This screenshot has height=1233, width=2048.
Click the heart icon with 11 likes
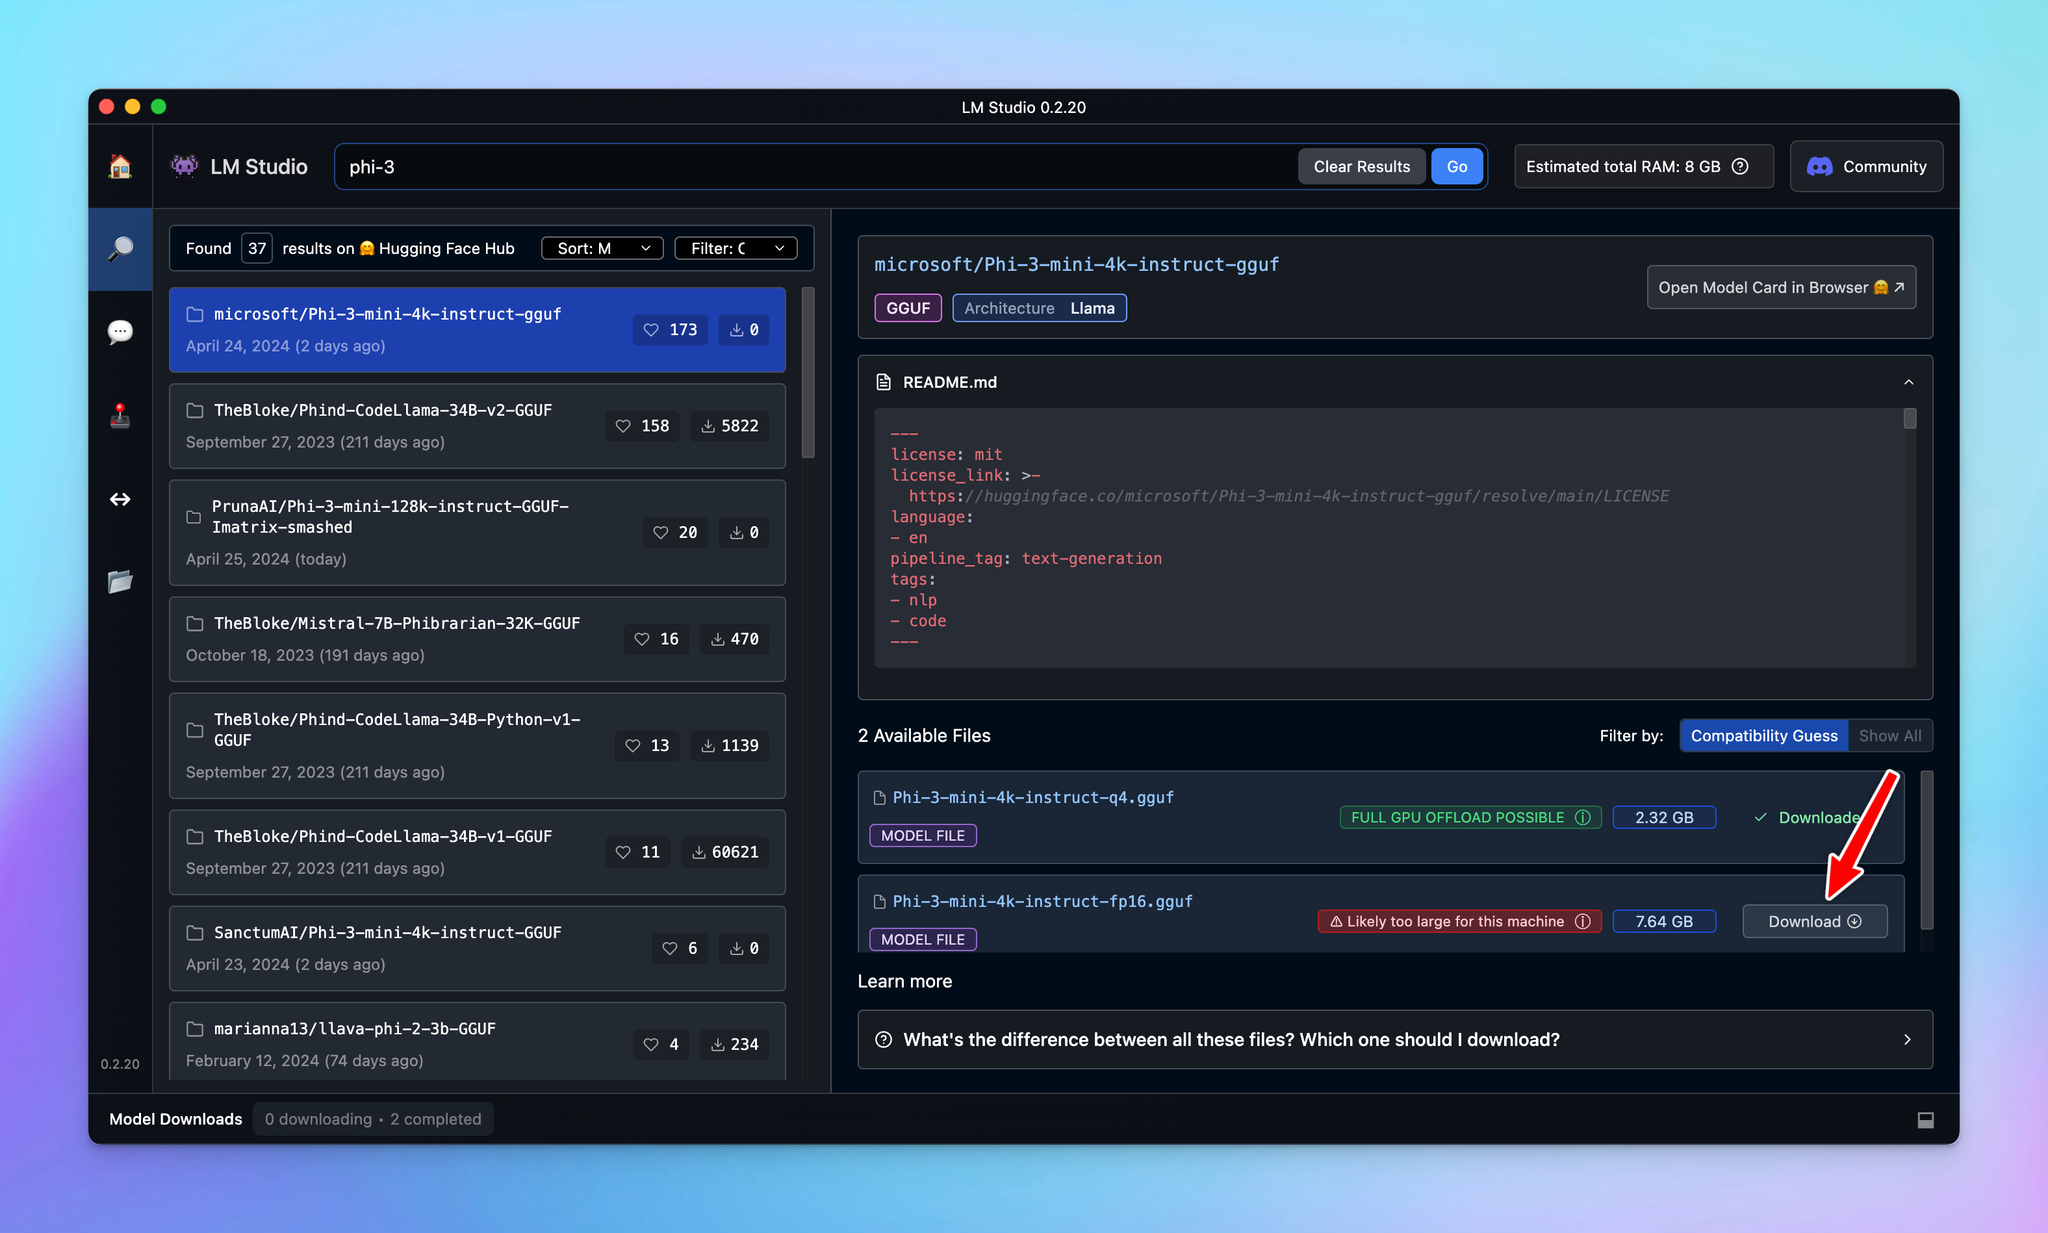(x=623, y=852)
